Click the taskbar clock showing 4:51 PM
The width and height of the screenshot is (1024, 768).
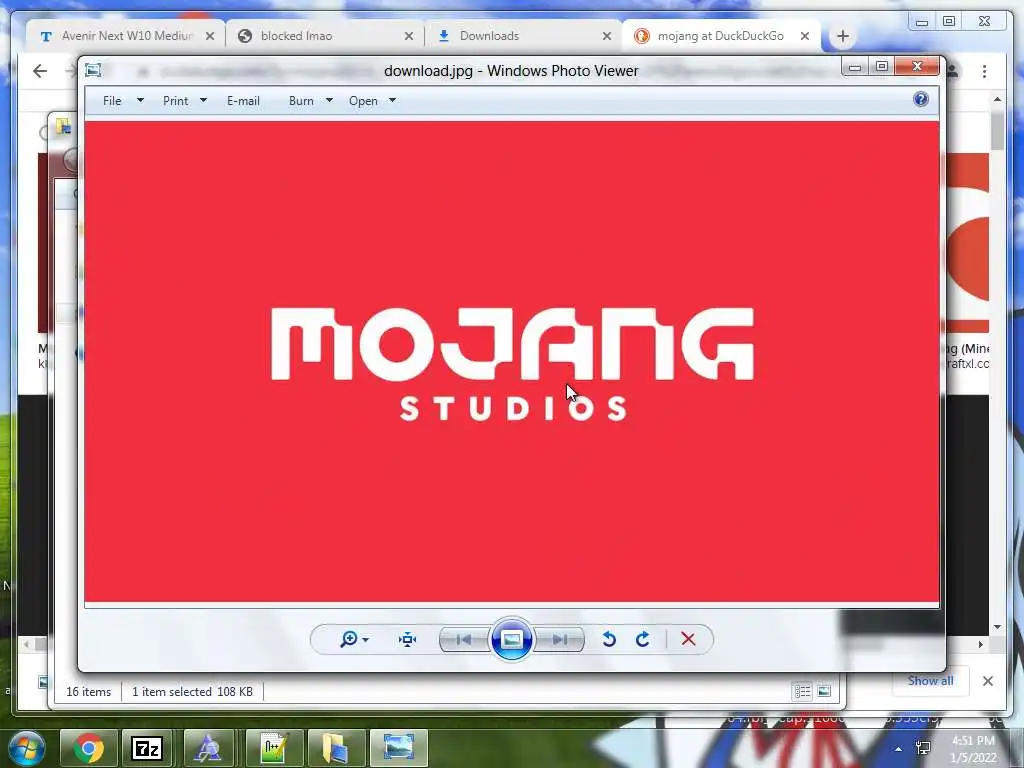(974, 748)
